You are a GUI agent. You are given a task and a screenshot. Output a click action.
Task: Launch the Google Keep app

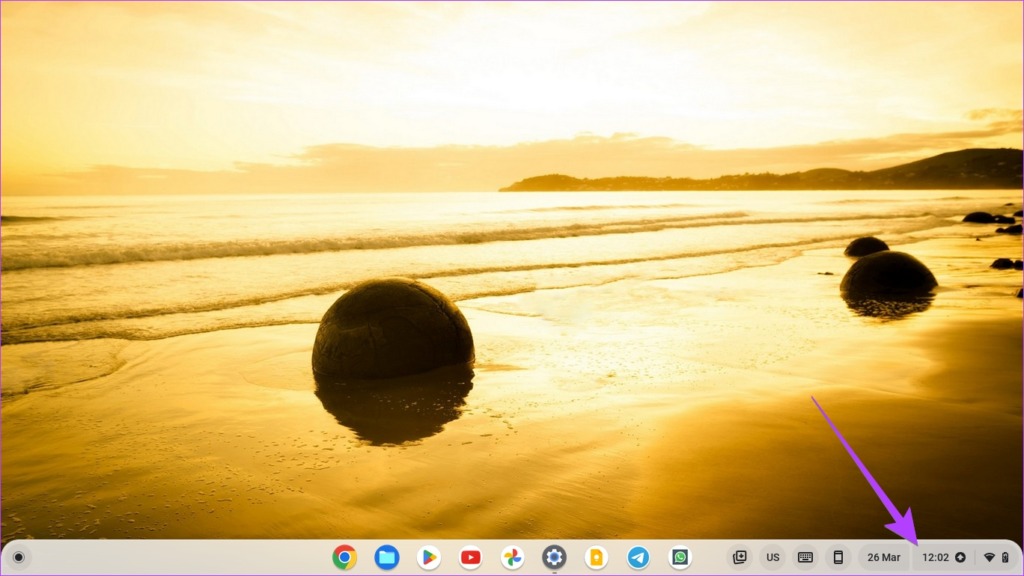click(597, 557)
